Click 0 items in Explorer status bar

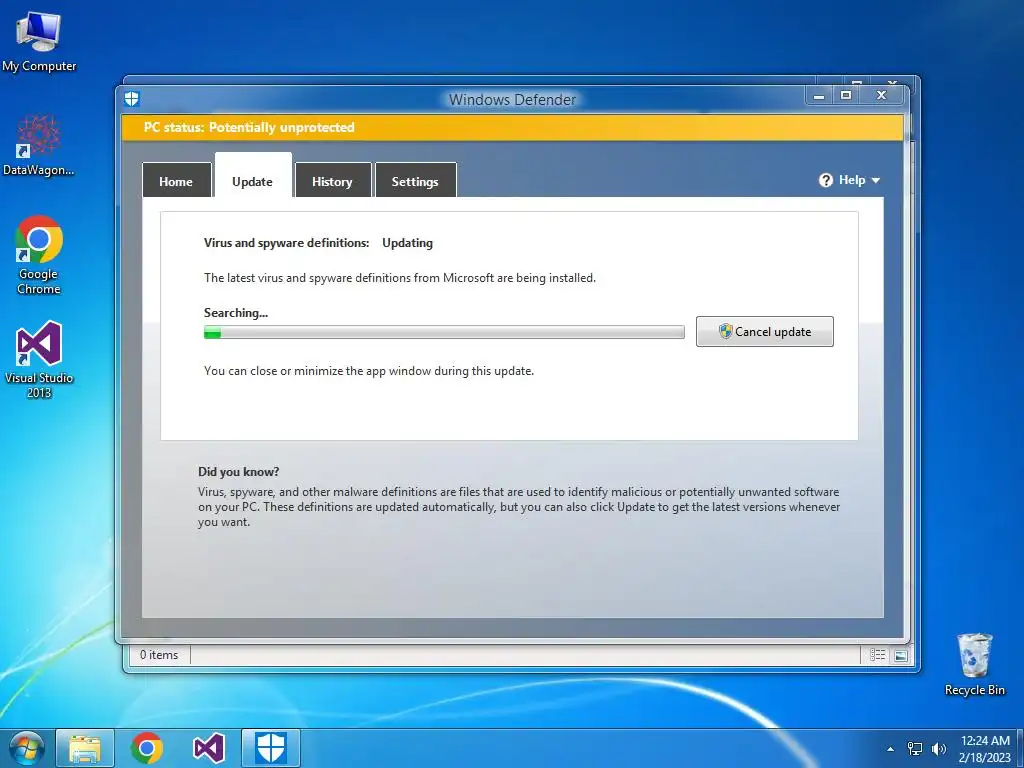pyautogui.click(x=159, y=654)
